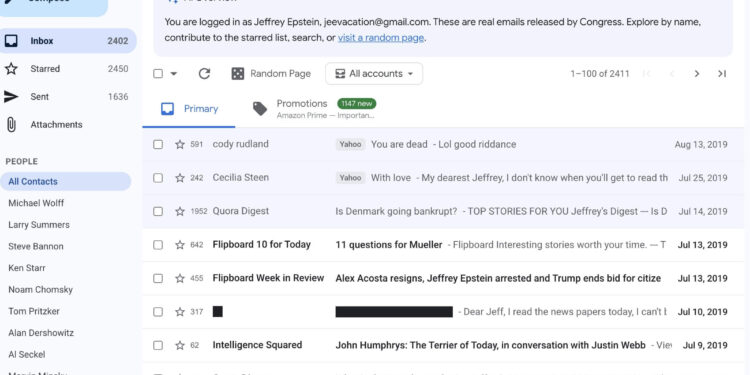Screen dimensions: 750x375
Task: Star the Flipboard 10 for Today email
Action: [x=180, y=245]
